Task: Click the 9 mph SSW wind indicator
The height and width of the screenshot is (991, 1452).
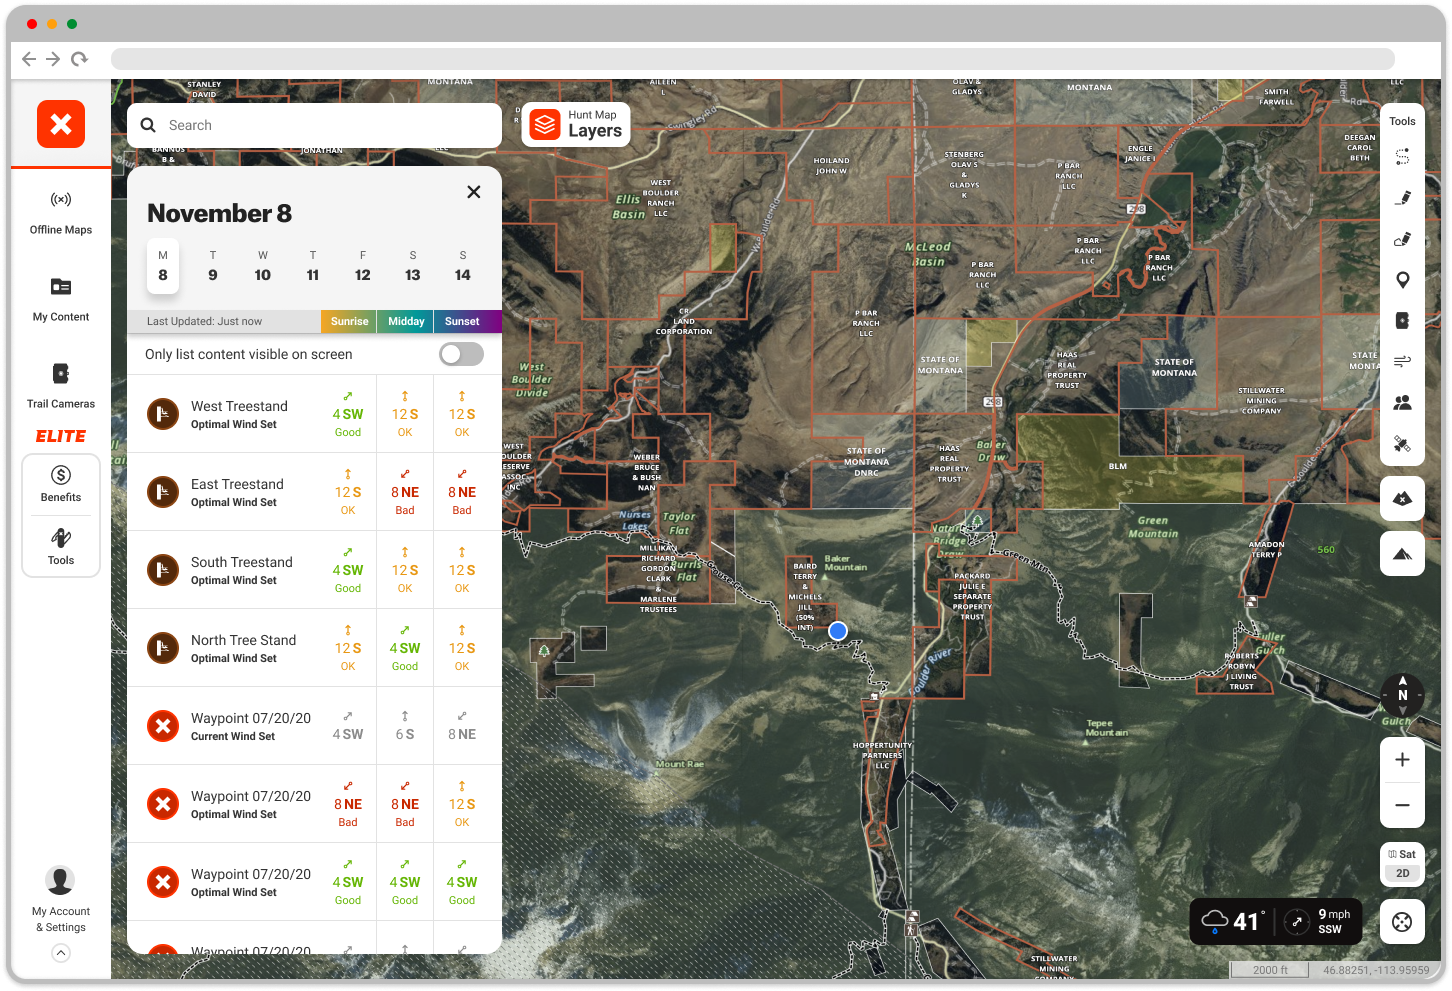Action: point(1318,921)
